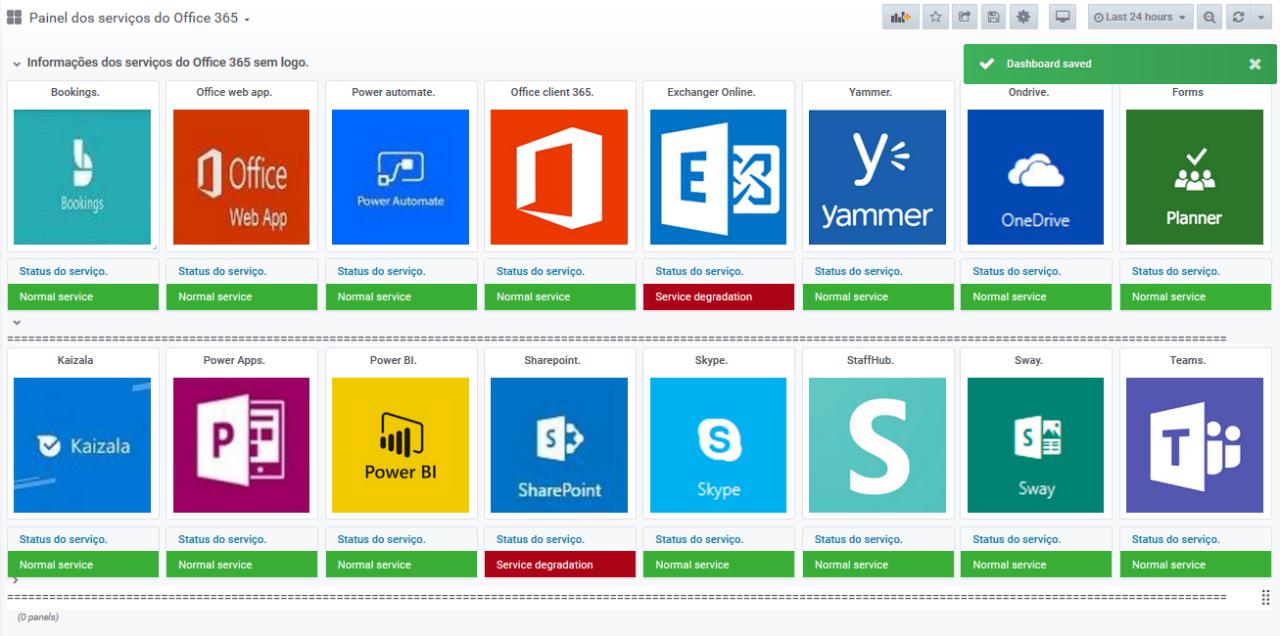Click the StaffHub logo image
This screenshot has height=636, width=1280.
tap(877, 445)
